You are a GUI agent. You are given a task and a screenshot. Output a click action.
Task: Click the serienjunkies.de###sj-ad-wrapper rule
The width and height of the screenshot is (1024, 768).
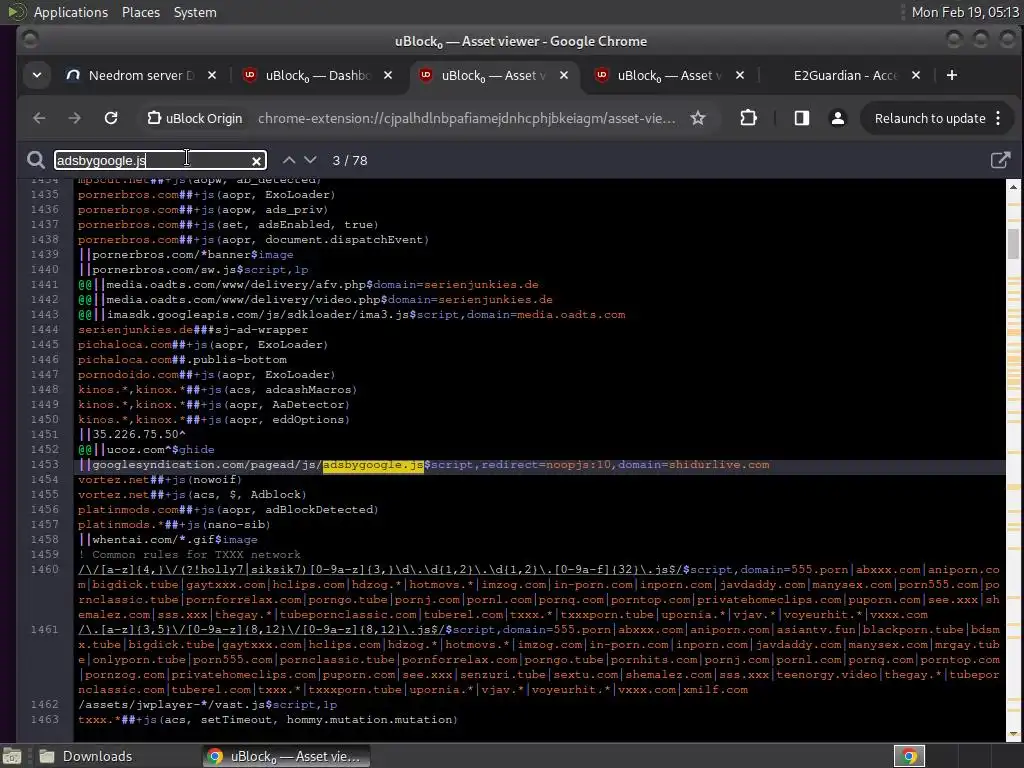tap(193, 329)
